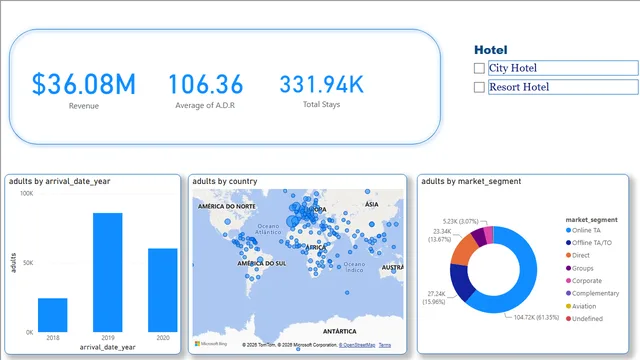Click the Corporate legend entry
640x360 pixels.
click(x=584, y=281)
